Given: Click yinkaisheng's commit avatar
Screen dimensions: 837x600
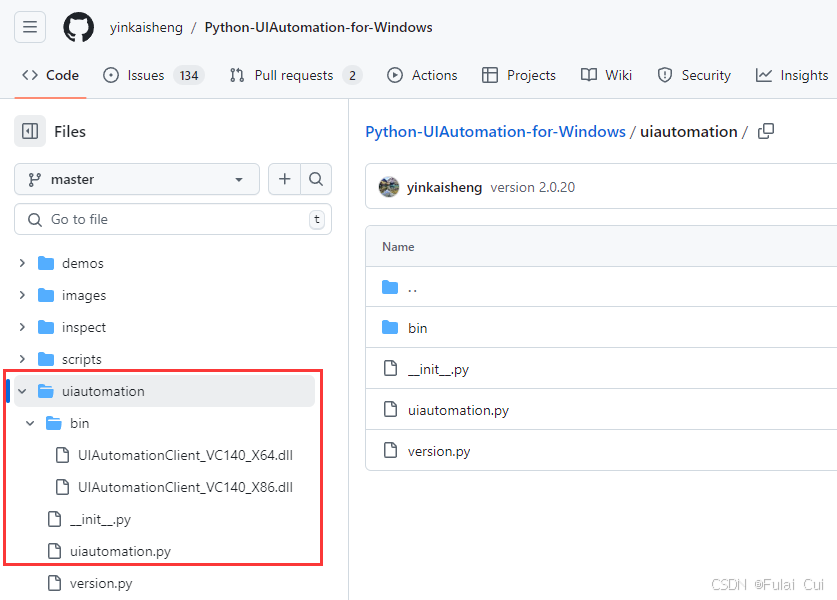Looking at the screenshot, I should tap(389, 187).
